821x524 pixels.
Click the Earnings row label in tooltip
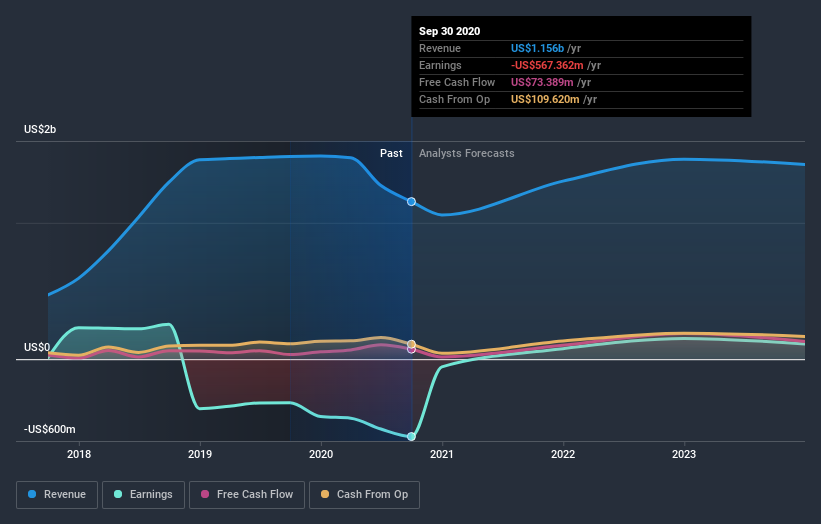click(x=440, y=65)
